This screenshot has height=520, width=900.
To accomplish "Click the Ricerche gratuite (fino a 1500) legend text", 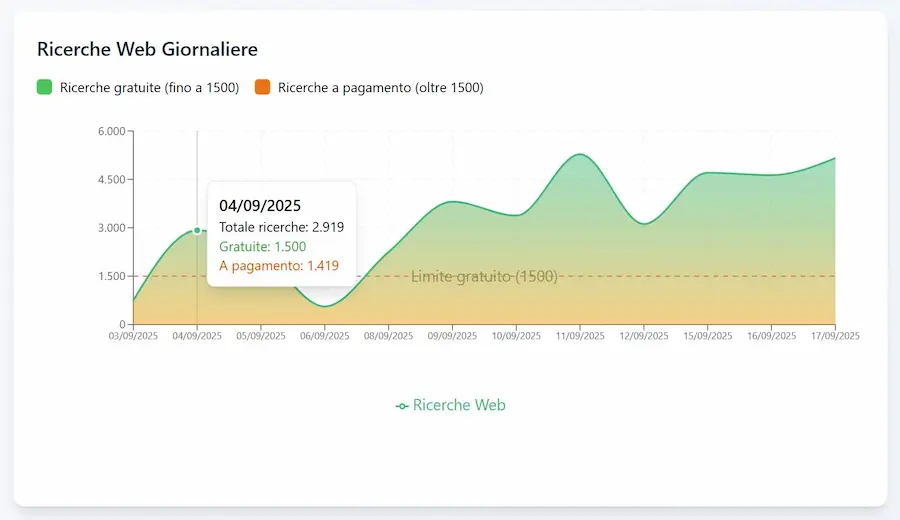I will pyautogui.click(x=149, y=88).
